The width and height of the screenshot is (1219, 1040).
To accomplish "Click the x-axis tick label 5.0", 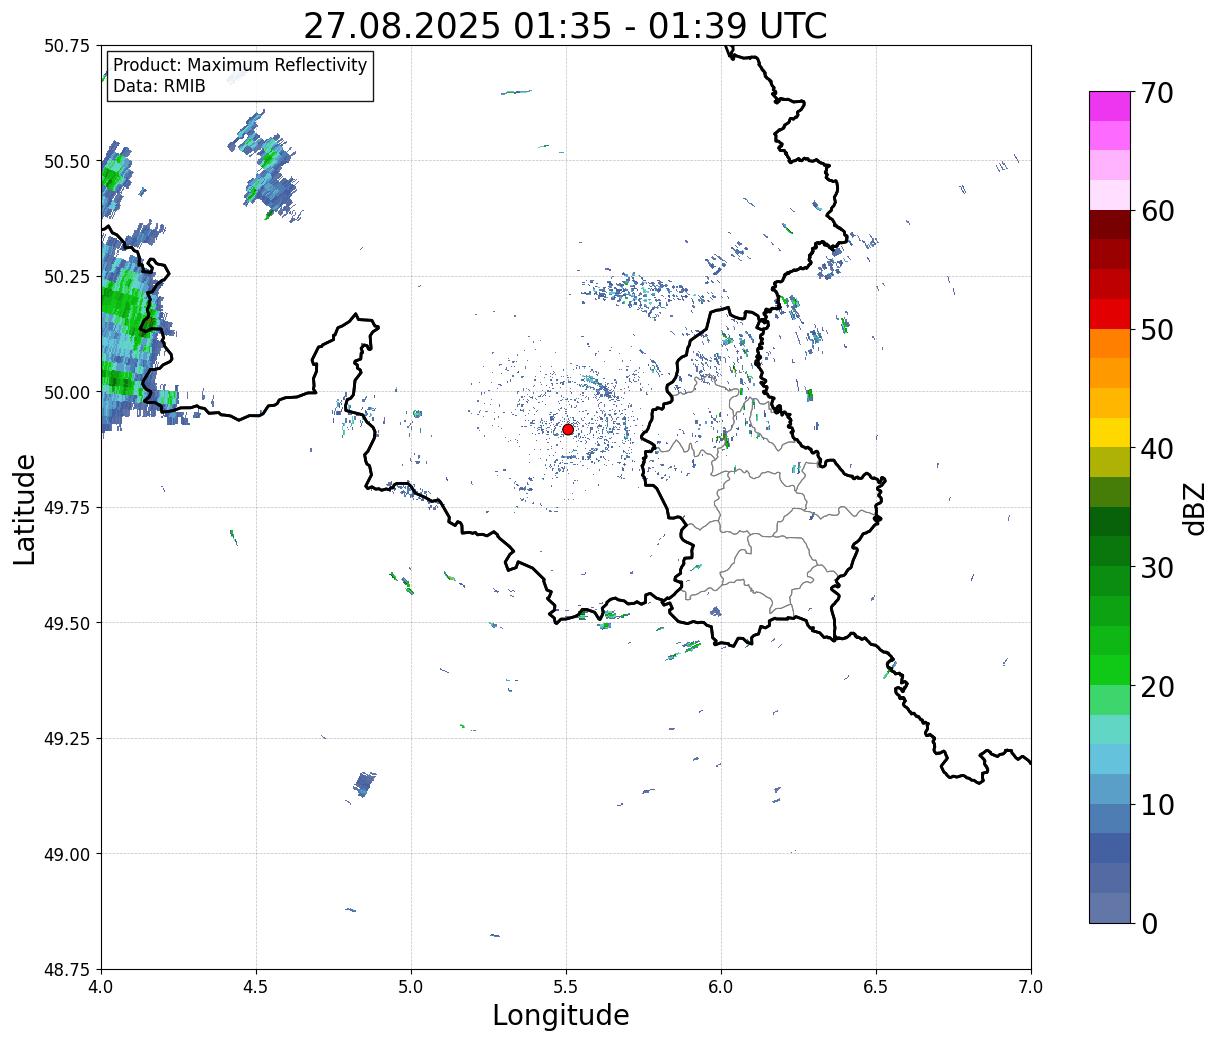I will 411,986.
